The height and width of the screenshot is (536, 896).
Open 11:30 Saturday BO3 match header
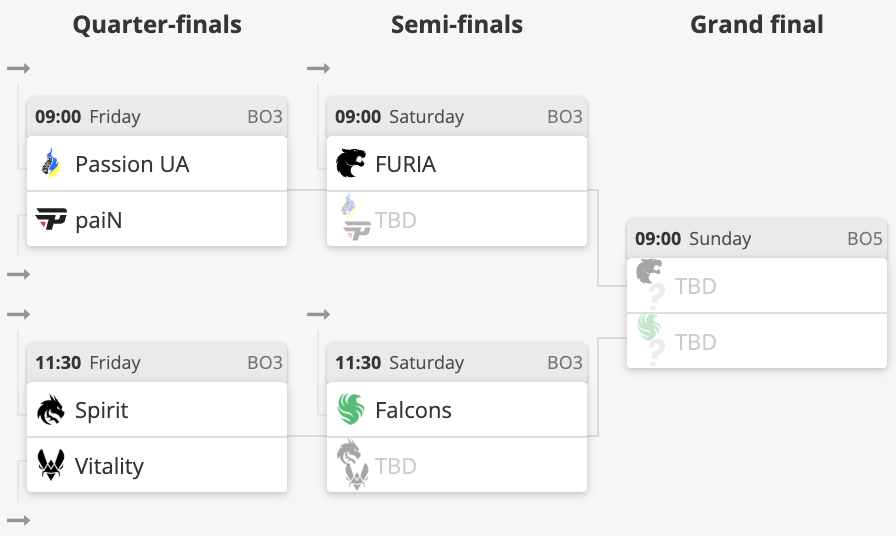click(457, 363)
